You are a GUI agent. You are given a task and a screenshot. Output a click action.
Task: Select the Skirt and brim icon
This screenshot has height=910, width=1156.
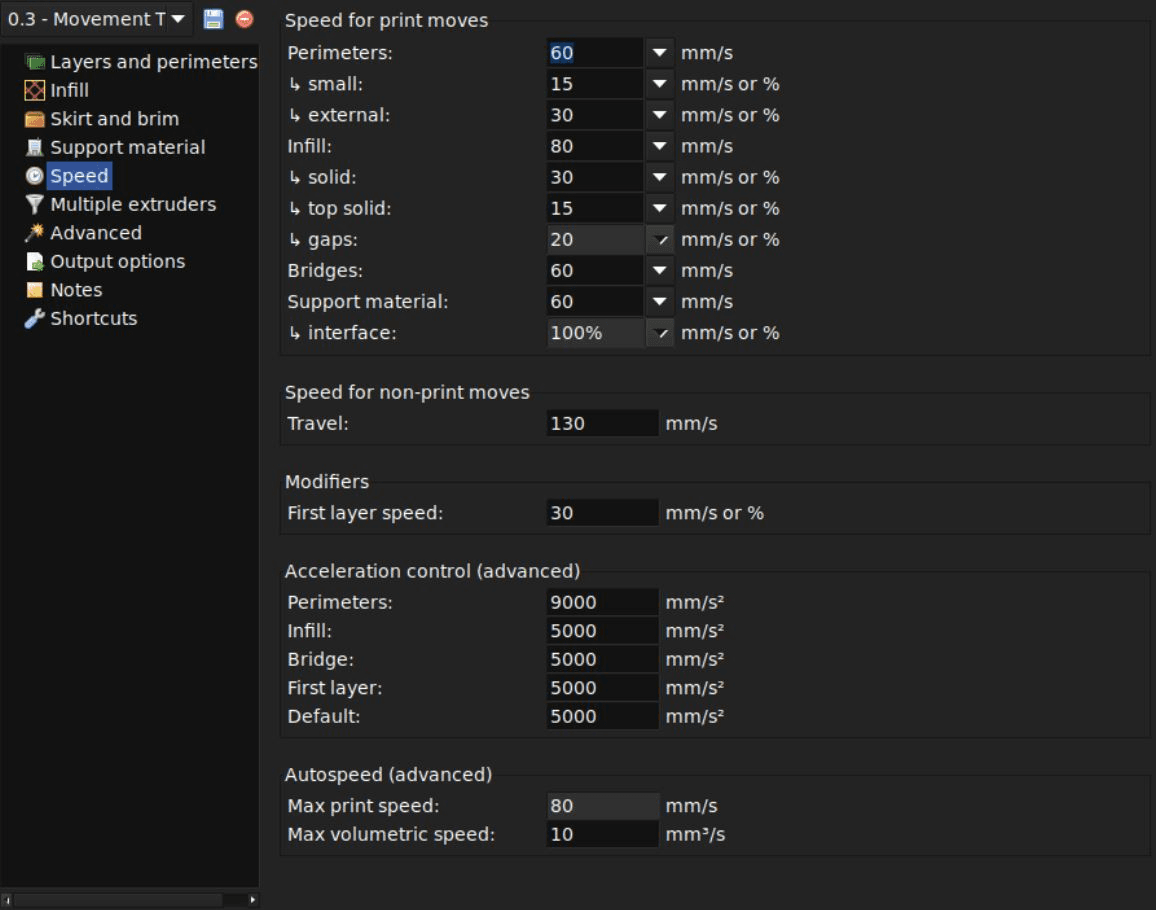[35, 119]
